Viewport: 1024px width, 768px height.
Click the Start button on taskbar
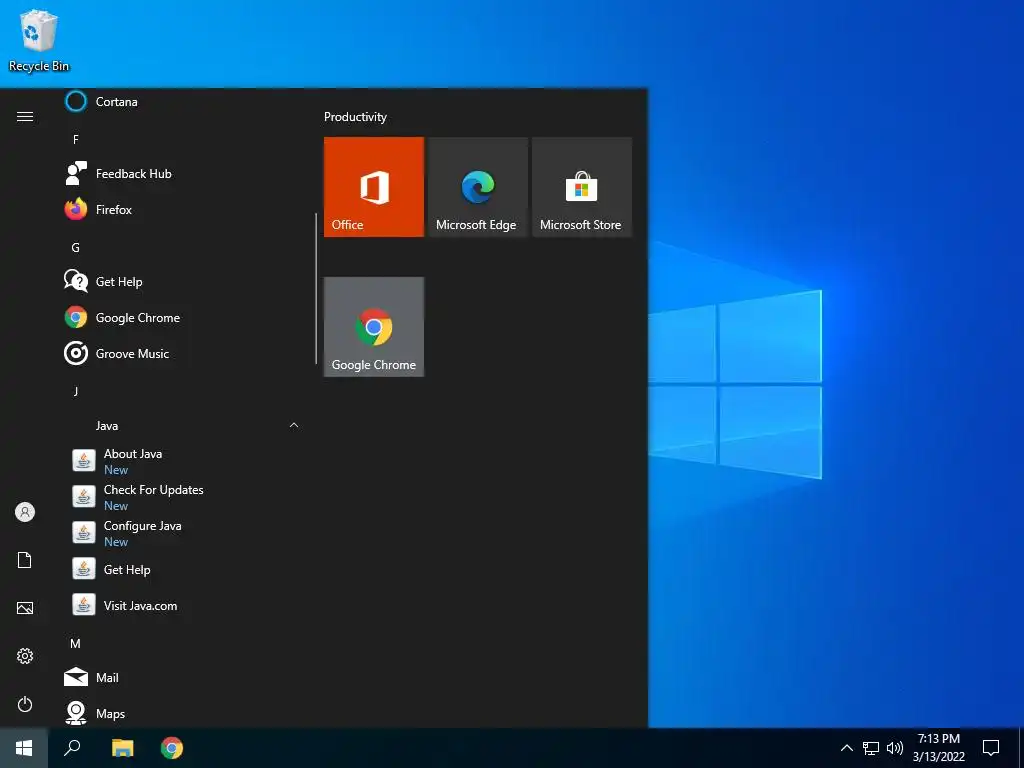24,748
